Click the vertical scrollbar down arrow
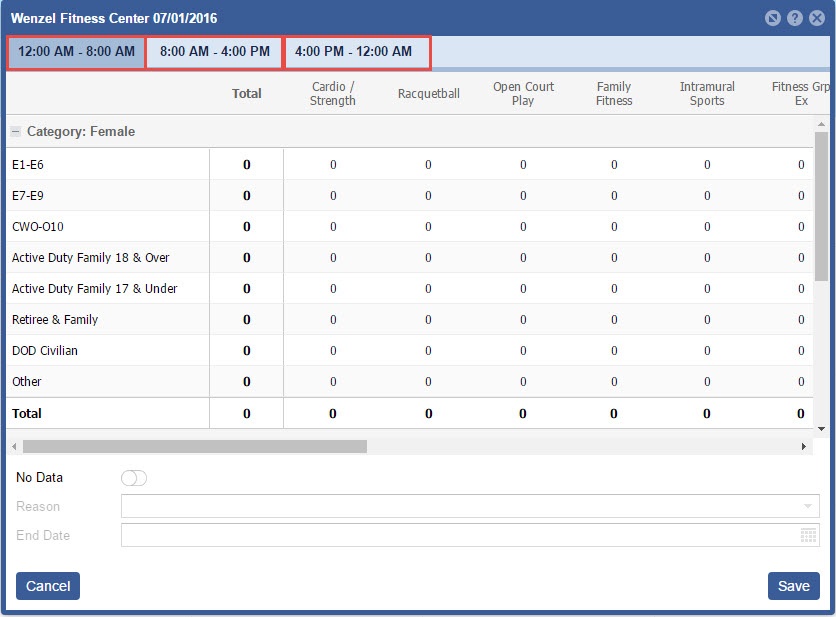This screenshot has width=836, height=617. pos(821,428)
